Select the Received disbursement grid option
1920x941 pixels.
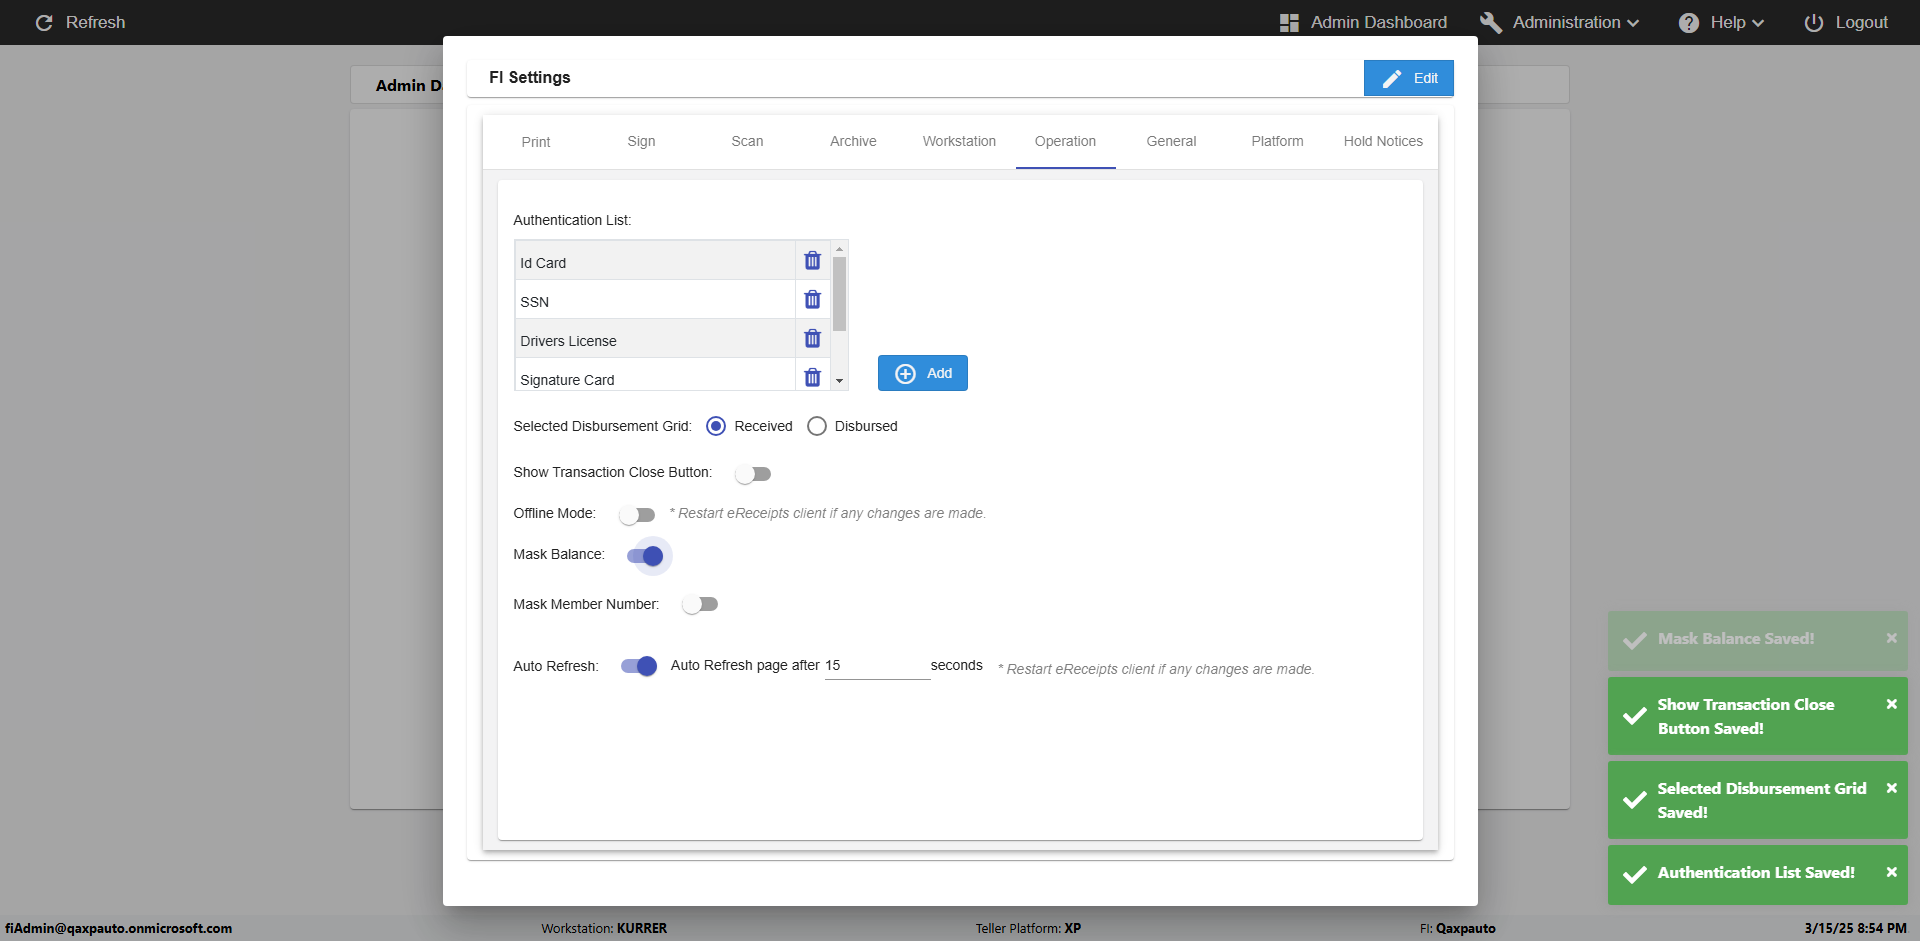(x=716, y=426)
